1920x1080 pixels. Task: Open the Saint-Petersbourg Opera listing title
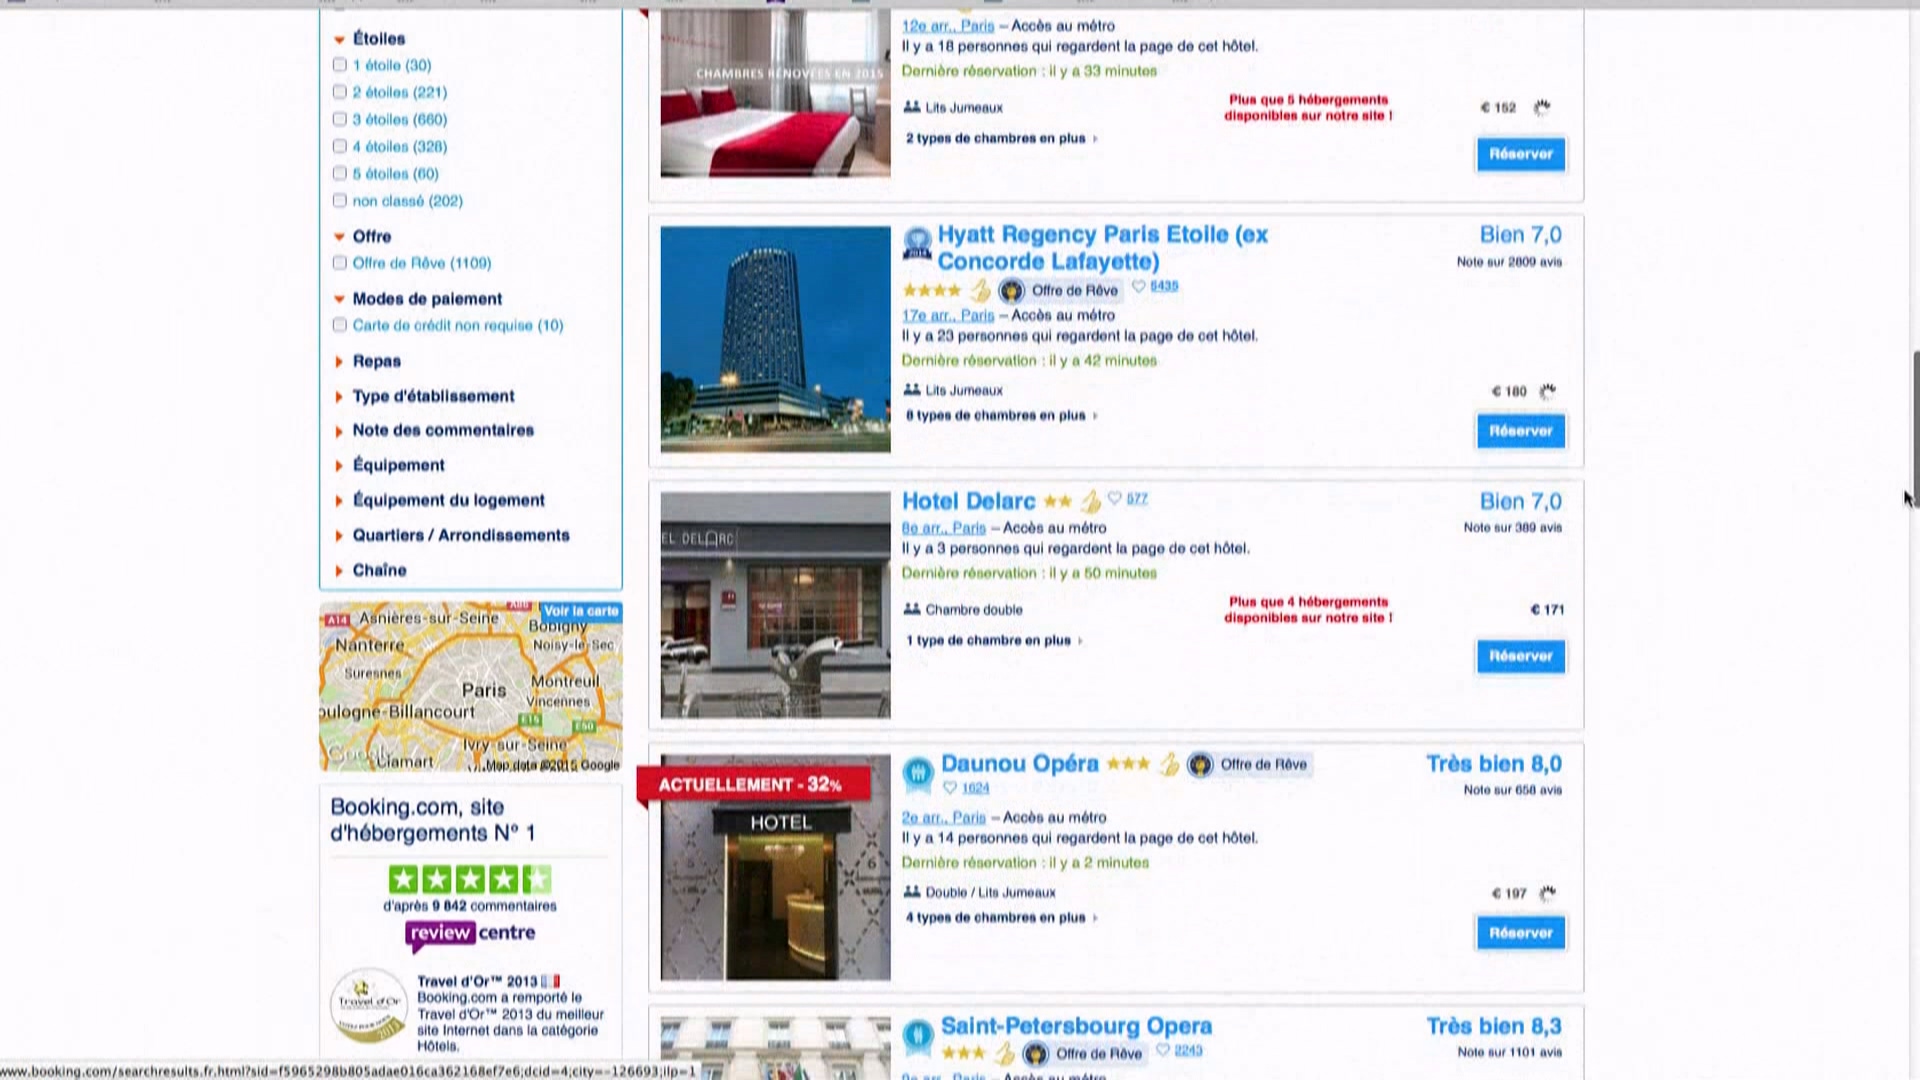pos(1076,1026)
